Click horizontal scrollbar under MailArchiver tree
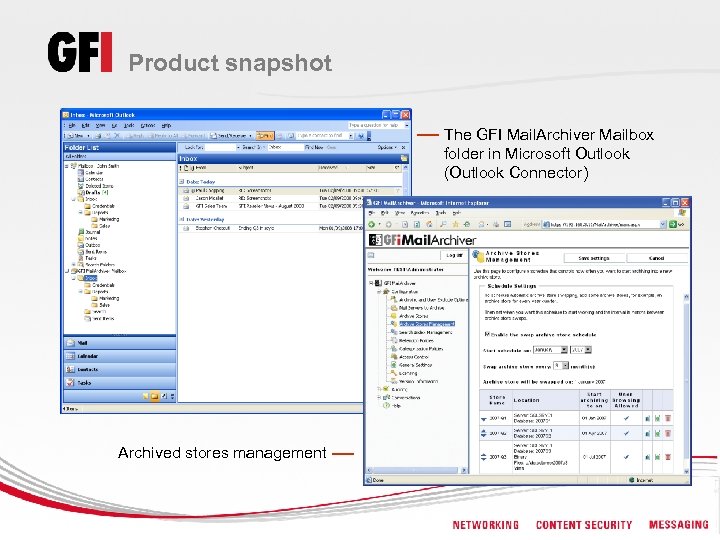This screenshot has width=720, height=540. [x=417, y=470]
